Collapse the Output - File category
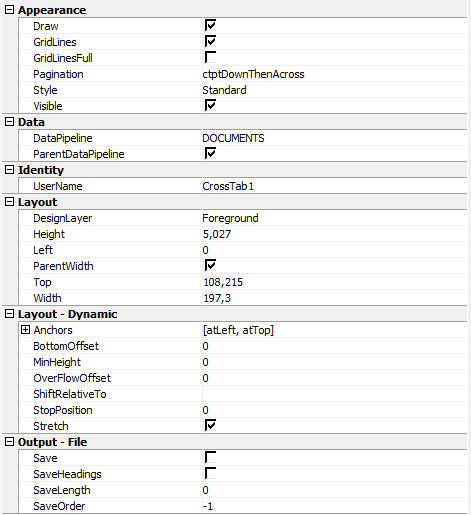The height and width of the screenshot is (515, 471). pyautogui.click(x=9, y=442)
